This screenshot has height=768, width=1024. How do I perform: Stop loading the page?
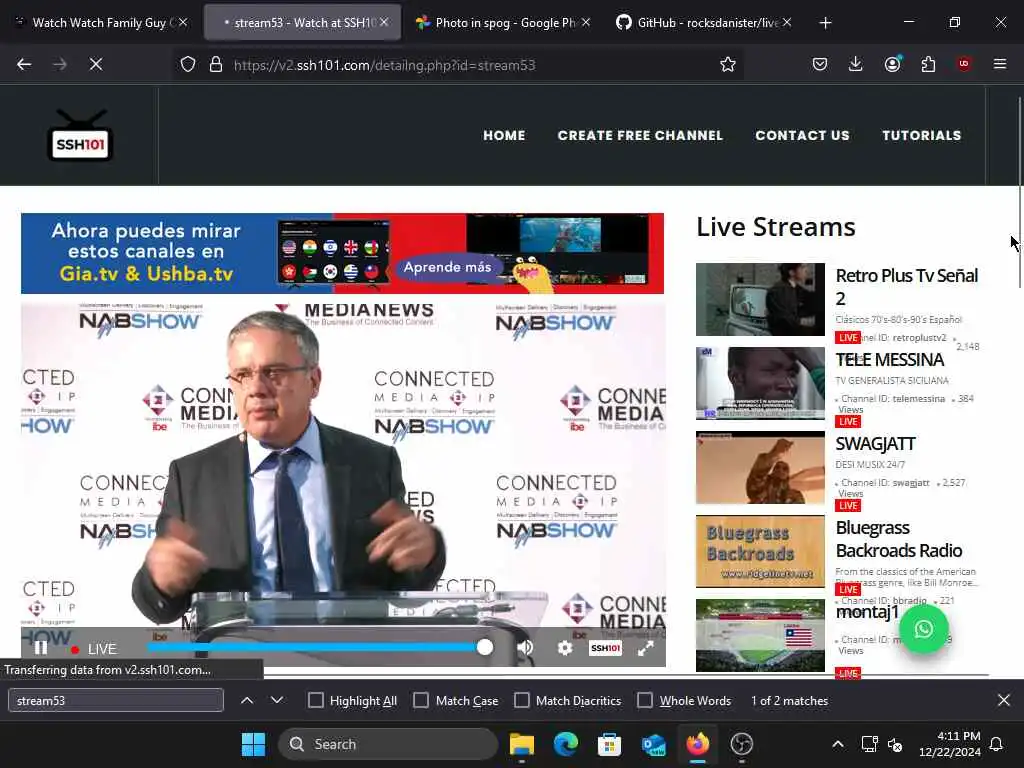(96, 64)
